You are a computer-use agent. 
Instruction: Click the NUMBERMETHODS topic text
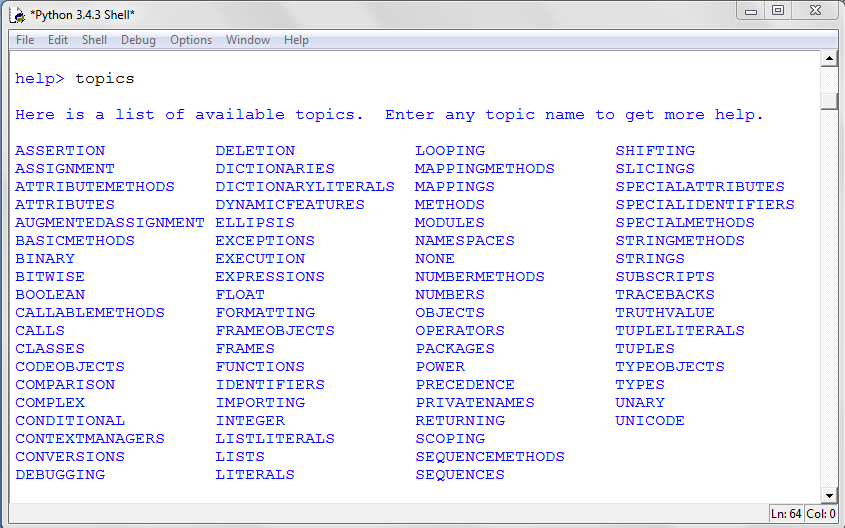(x=480, y=276)
